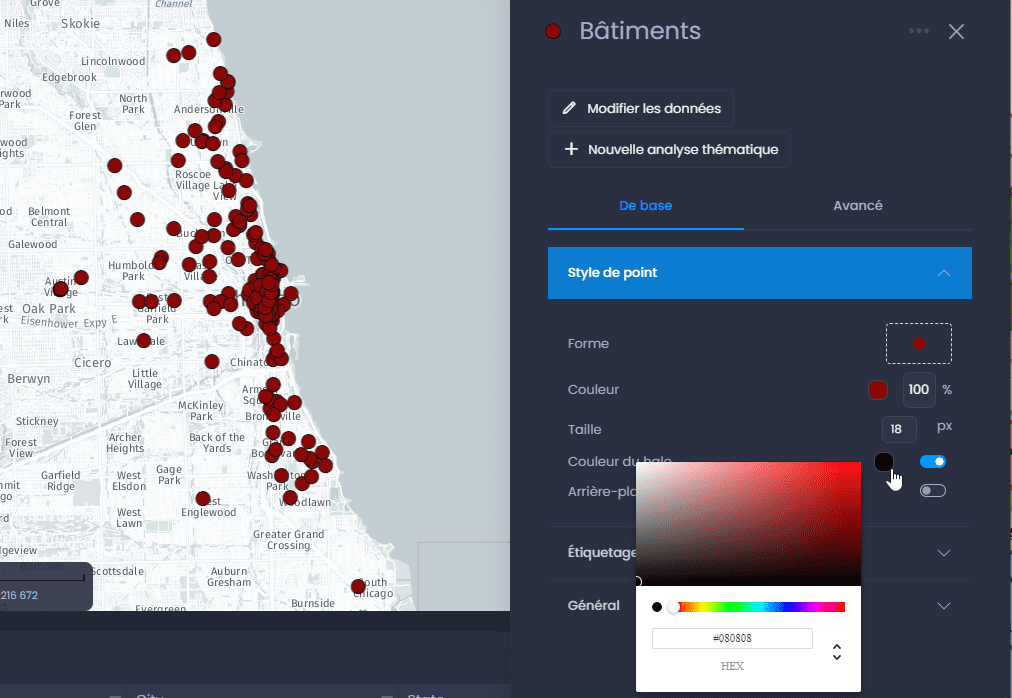Switch to the Avancé tab

tap(858, 205)
